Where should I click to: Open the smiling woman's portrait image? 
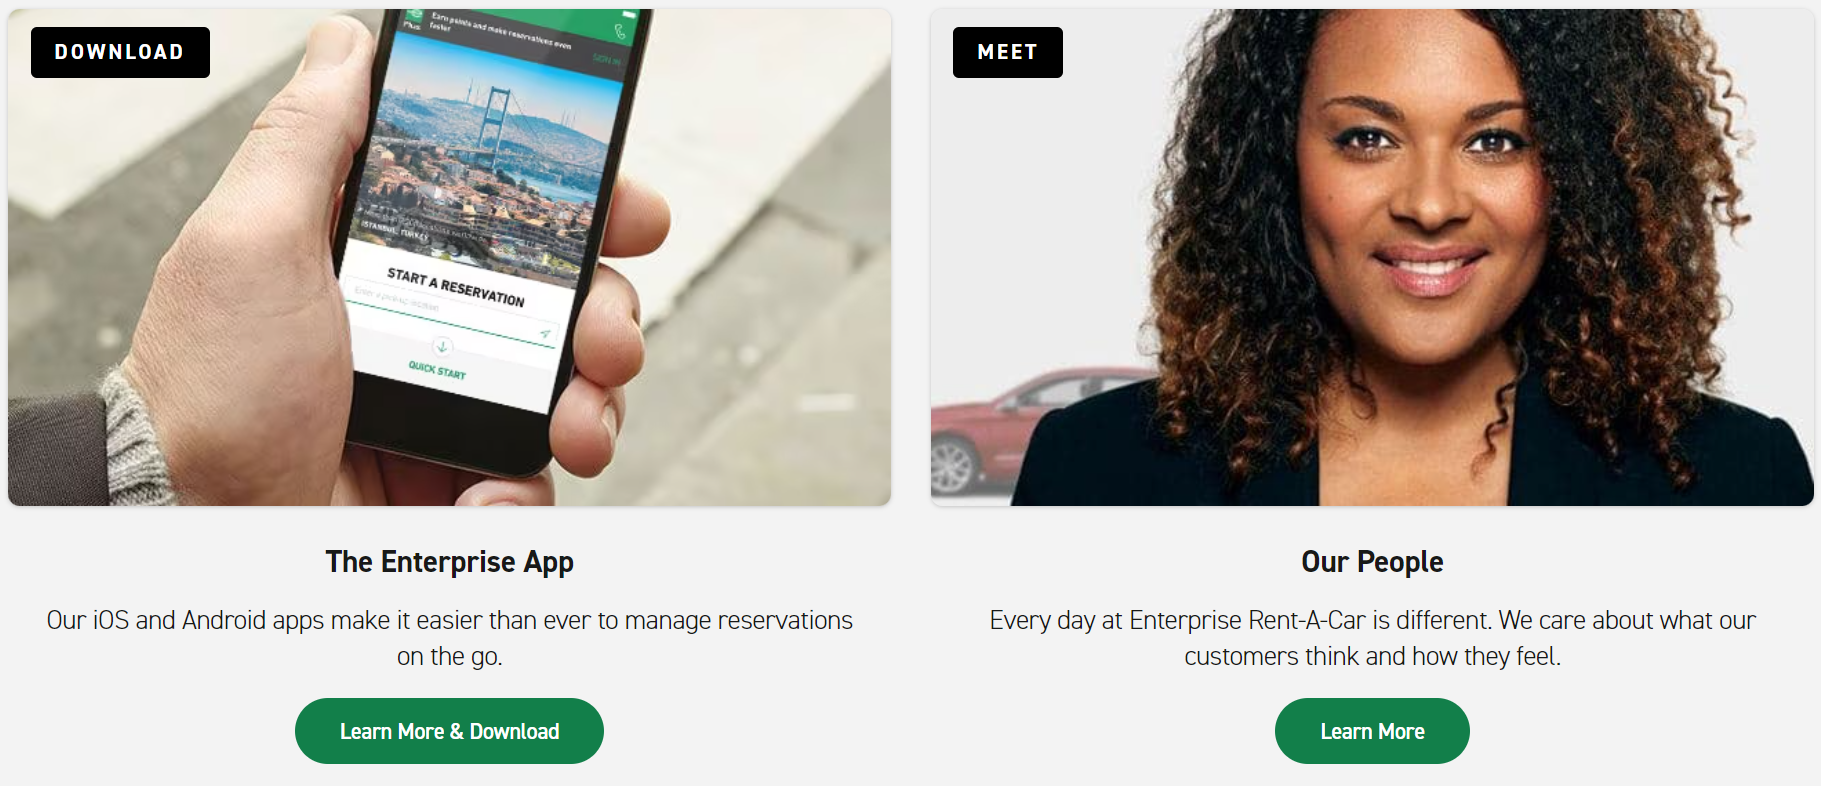[x=1372, y=257]
